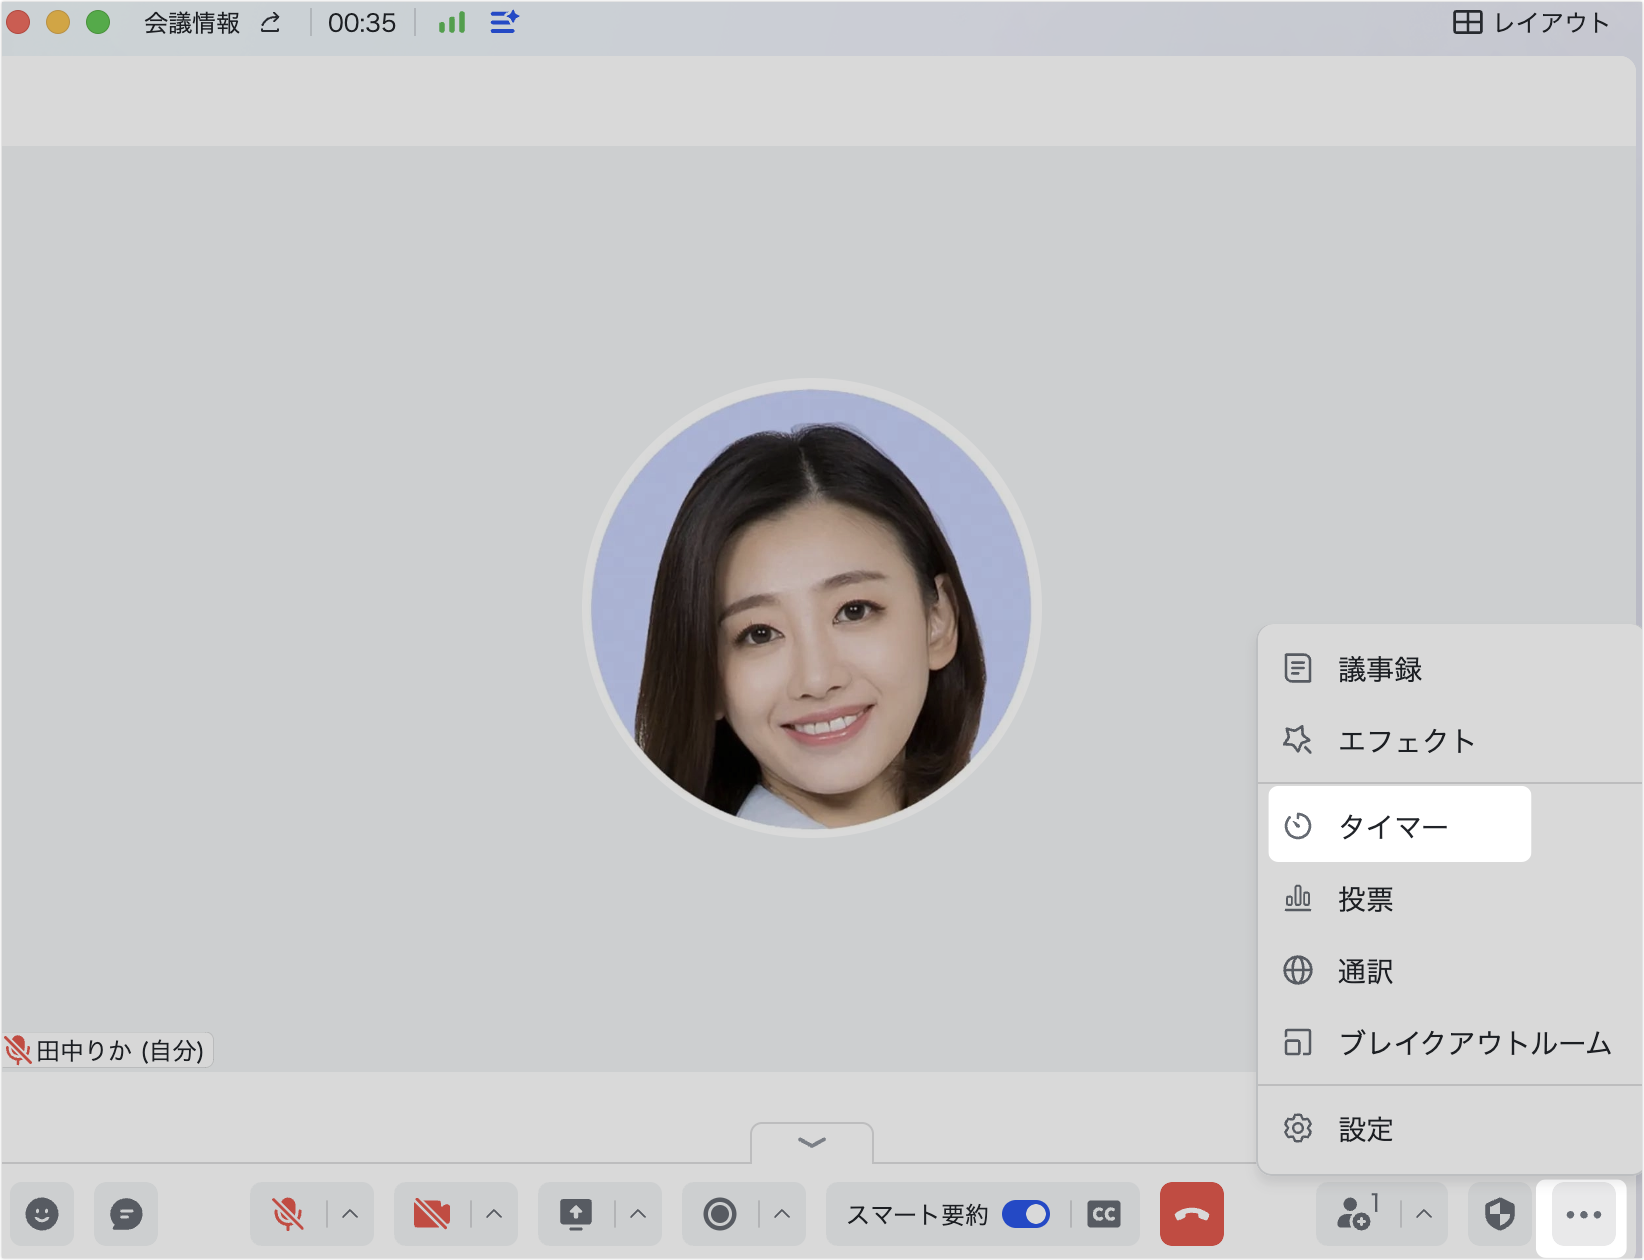Expand the microphone options arrow
Viewport: 1644px width, 1260px height.
pos(350,1214)
